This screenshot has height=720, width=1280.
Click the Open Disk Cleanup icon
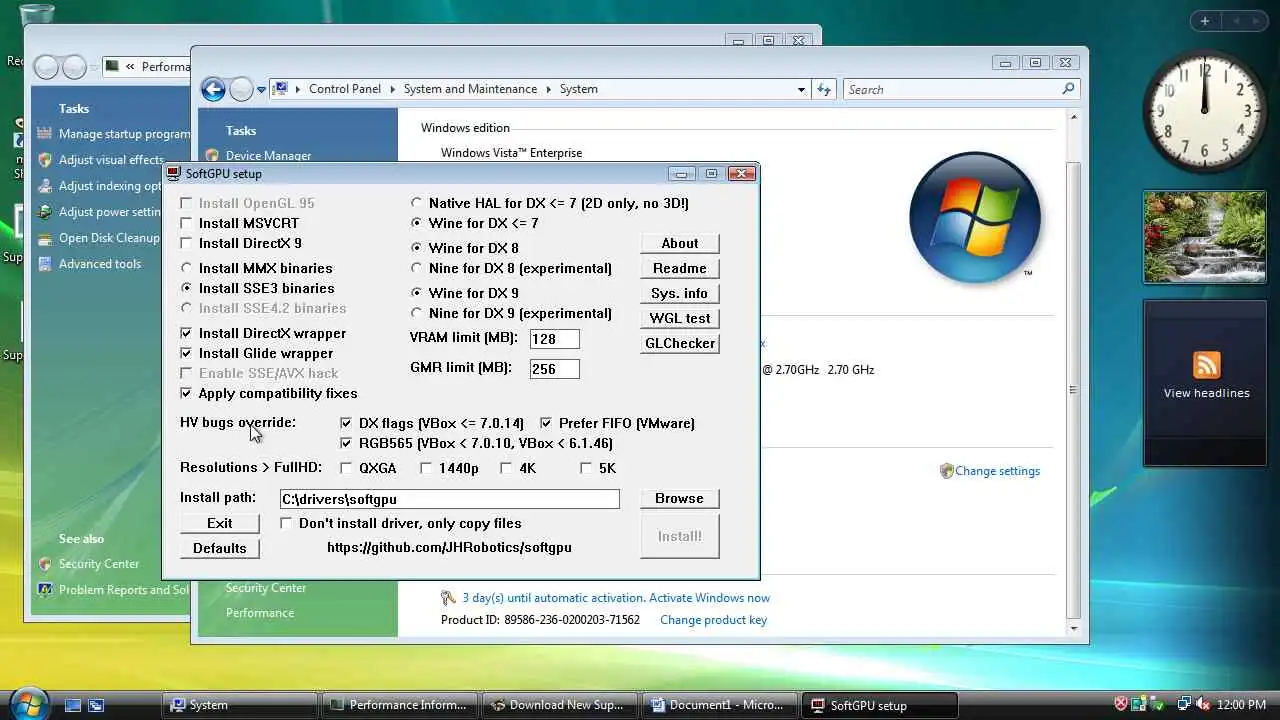click(44, 238)
